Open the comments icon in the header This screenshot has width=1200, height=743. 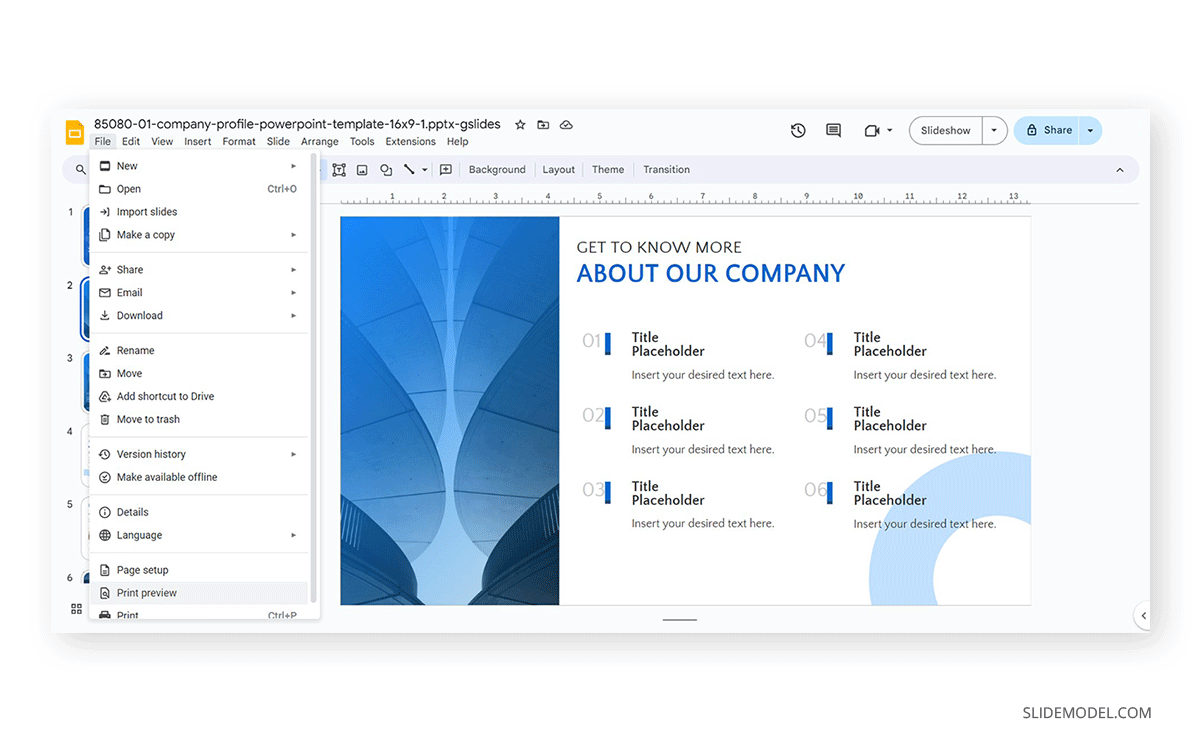click(833, 130)
